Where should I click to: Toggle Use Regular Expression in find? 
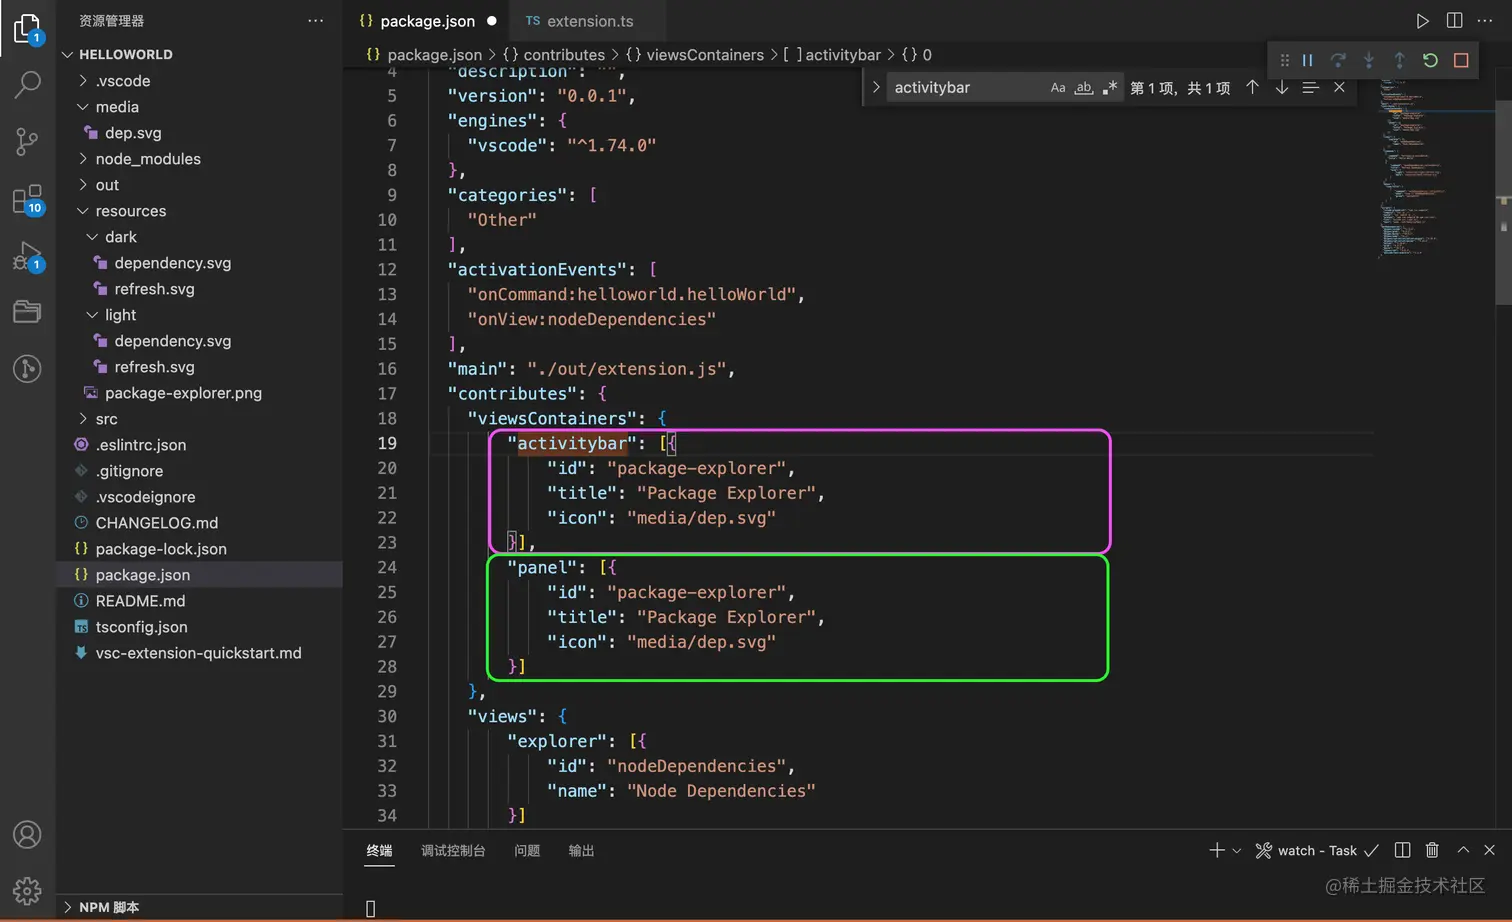(1109, 88)
